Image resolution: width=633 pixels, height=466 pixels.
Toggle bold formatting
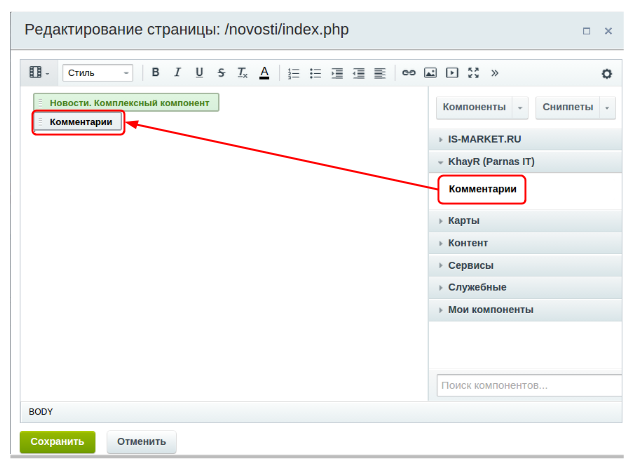click(x=155, y=73)
